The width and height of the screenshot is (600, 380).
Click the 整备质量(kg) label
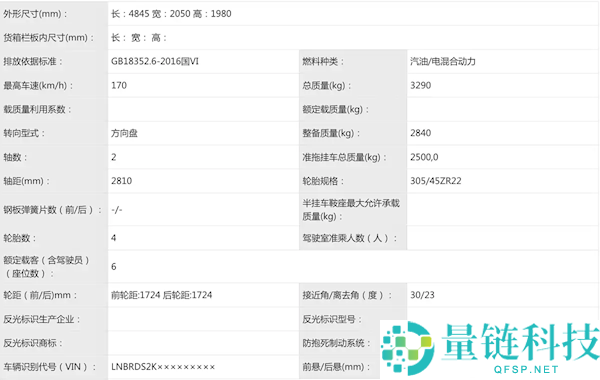[x=331, y=133]
